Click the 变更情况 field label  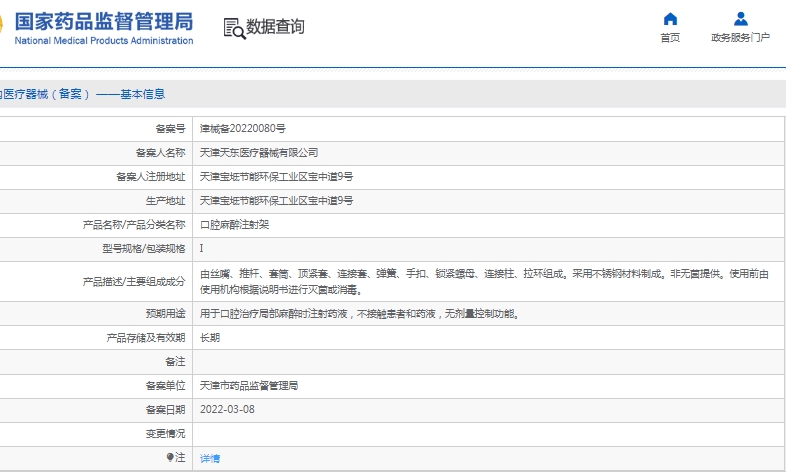[x=165, y=433]
